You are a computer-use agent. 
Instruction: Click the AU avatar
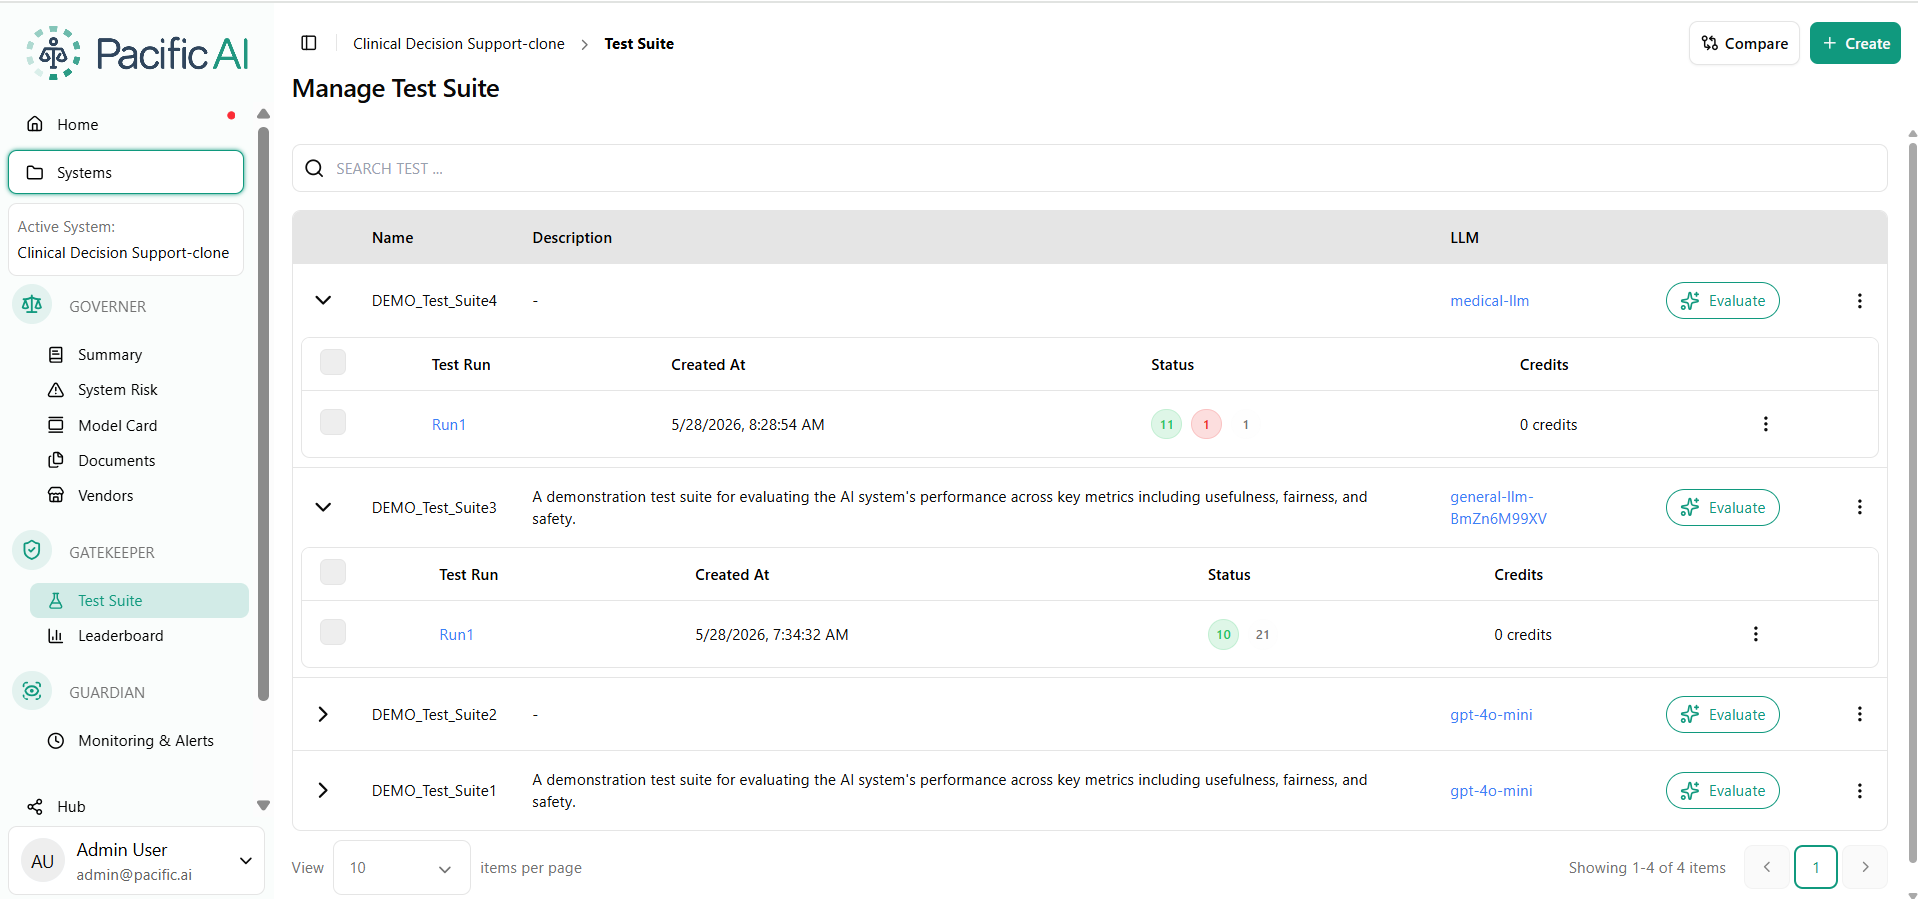coord(43,861)
